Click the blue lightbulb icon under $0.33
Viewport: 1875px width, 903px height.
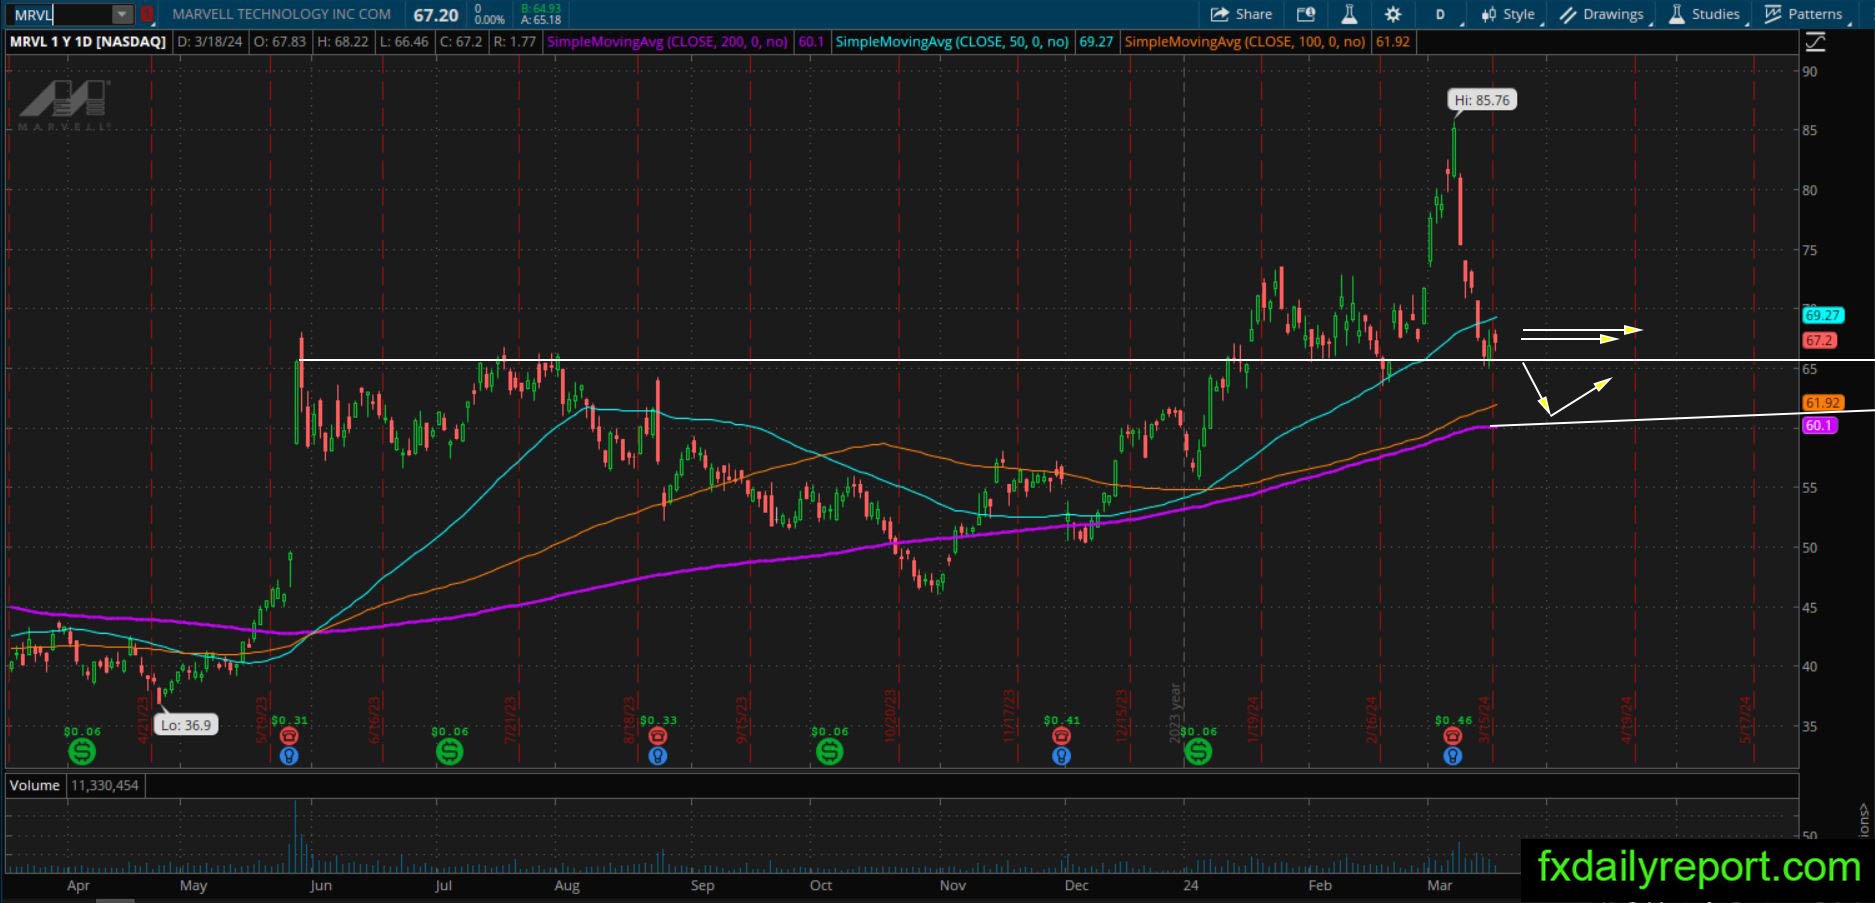click(657, 756)
